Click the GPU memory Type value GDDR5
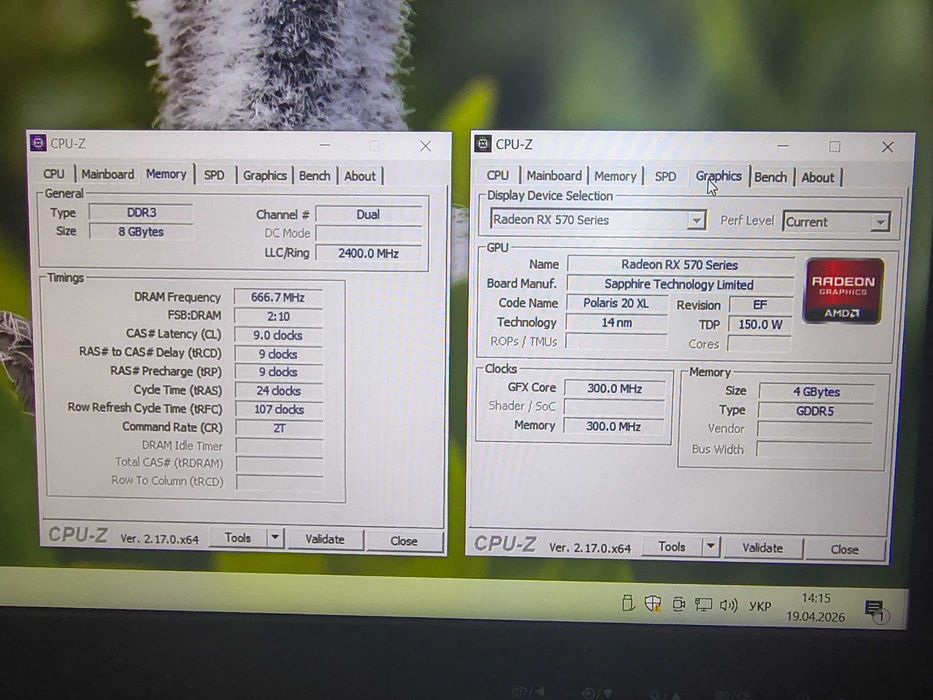The height and width of the screenshot is (700, 933). [816, 411]
